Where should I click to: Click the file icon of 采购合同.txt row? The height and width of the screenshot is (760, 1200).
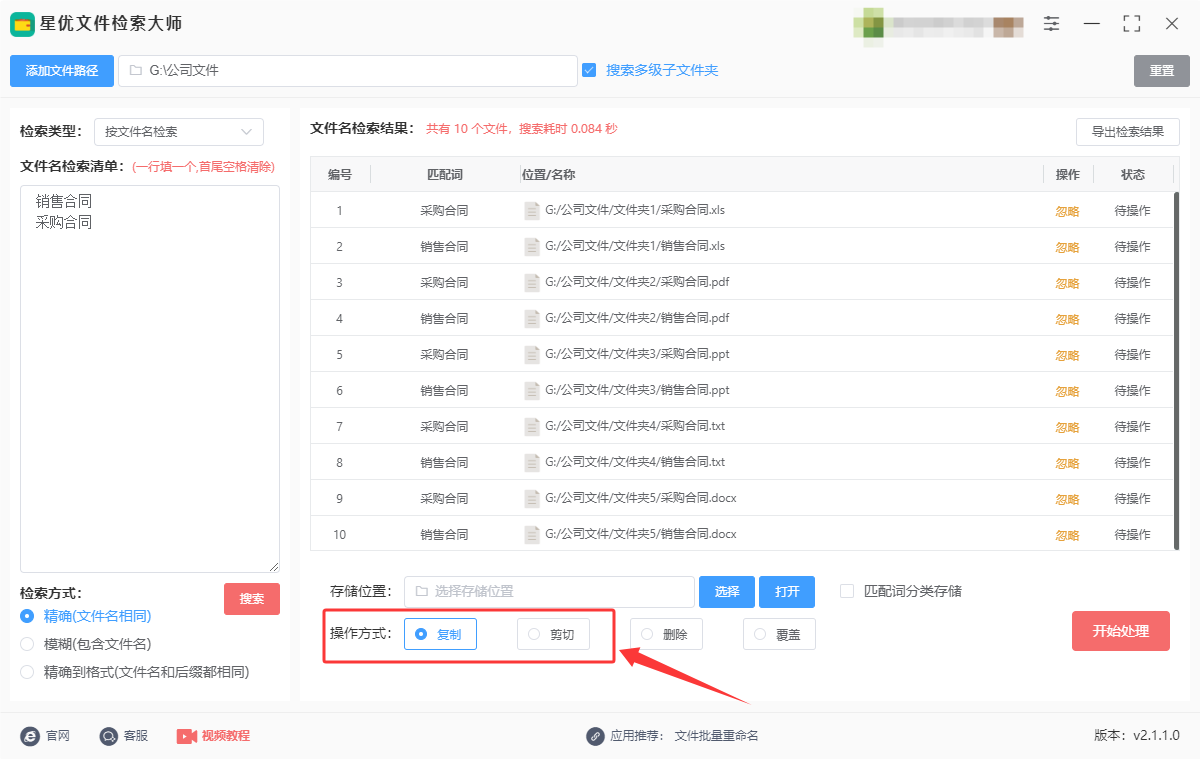(532, 427)
